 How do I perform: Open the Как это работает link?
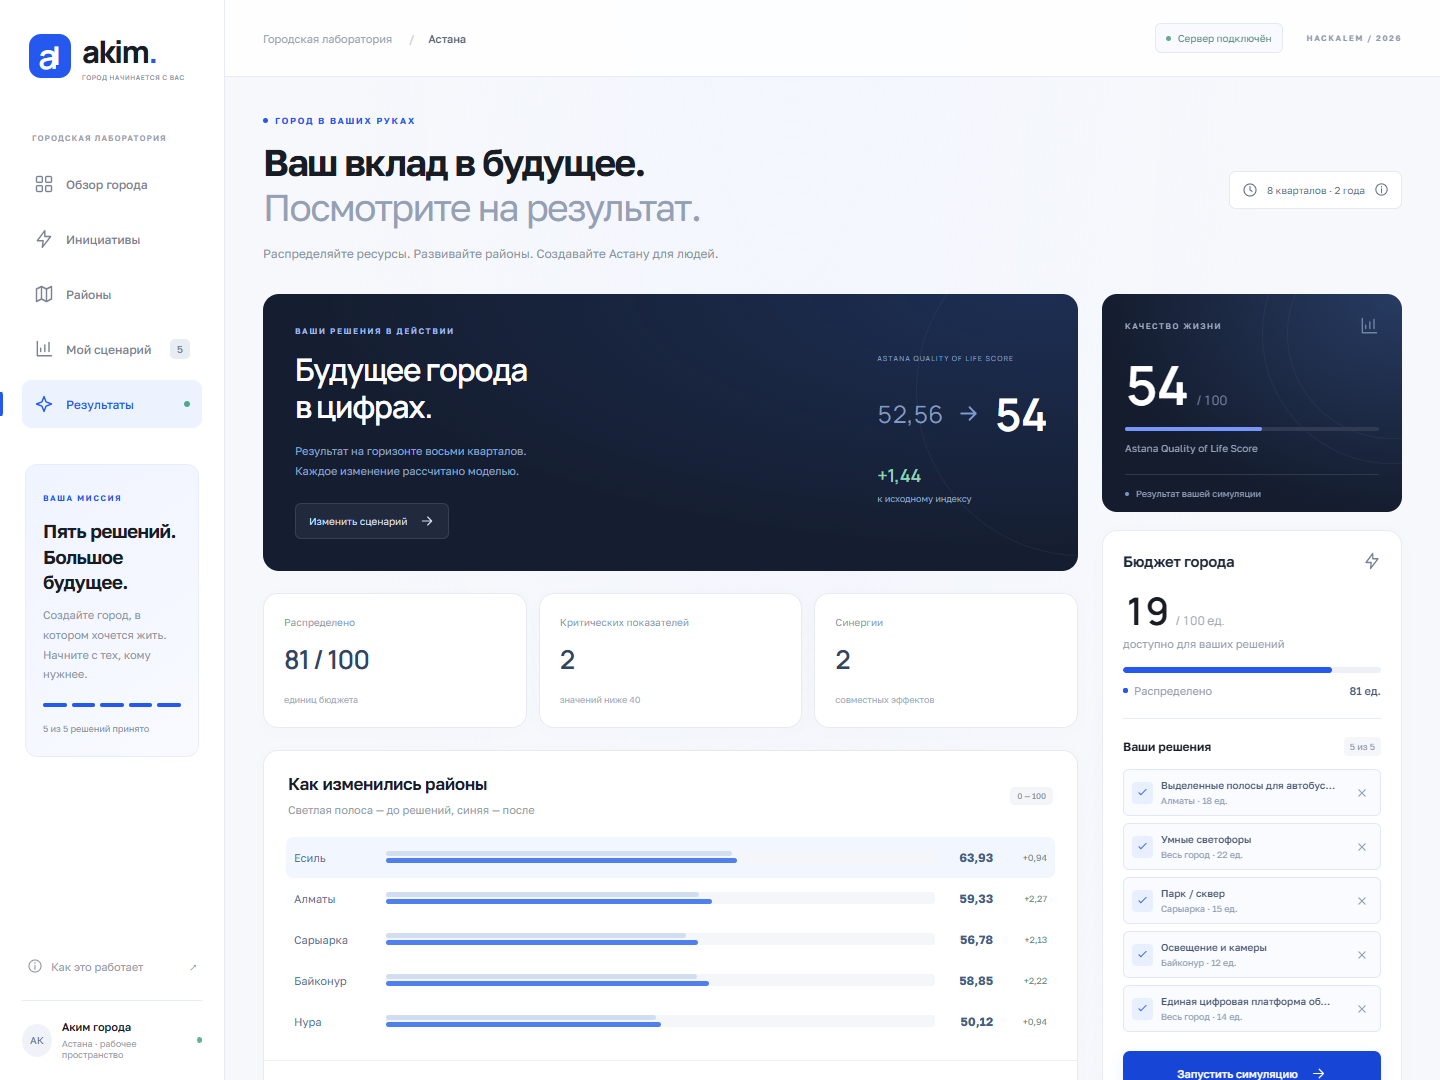pos(112,967)
